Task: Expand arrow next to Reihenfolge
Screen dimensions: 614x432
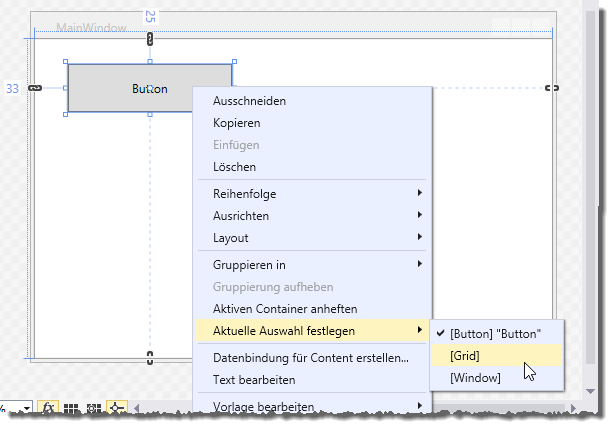Action: pos(420,193)
